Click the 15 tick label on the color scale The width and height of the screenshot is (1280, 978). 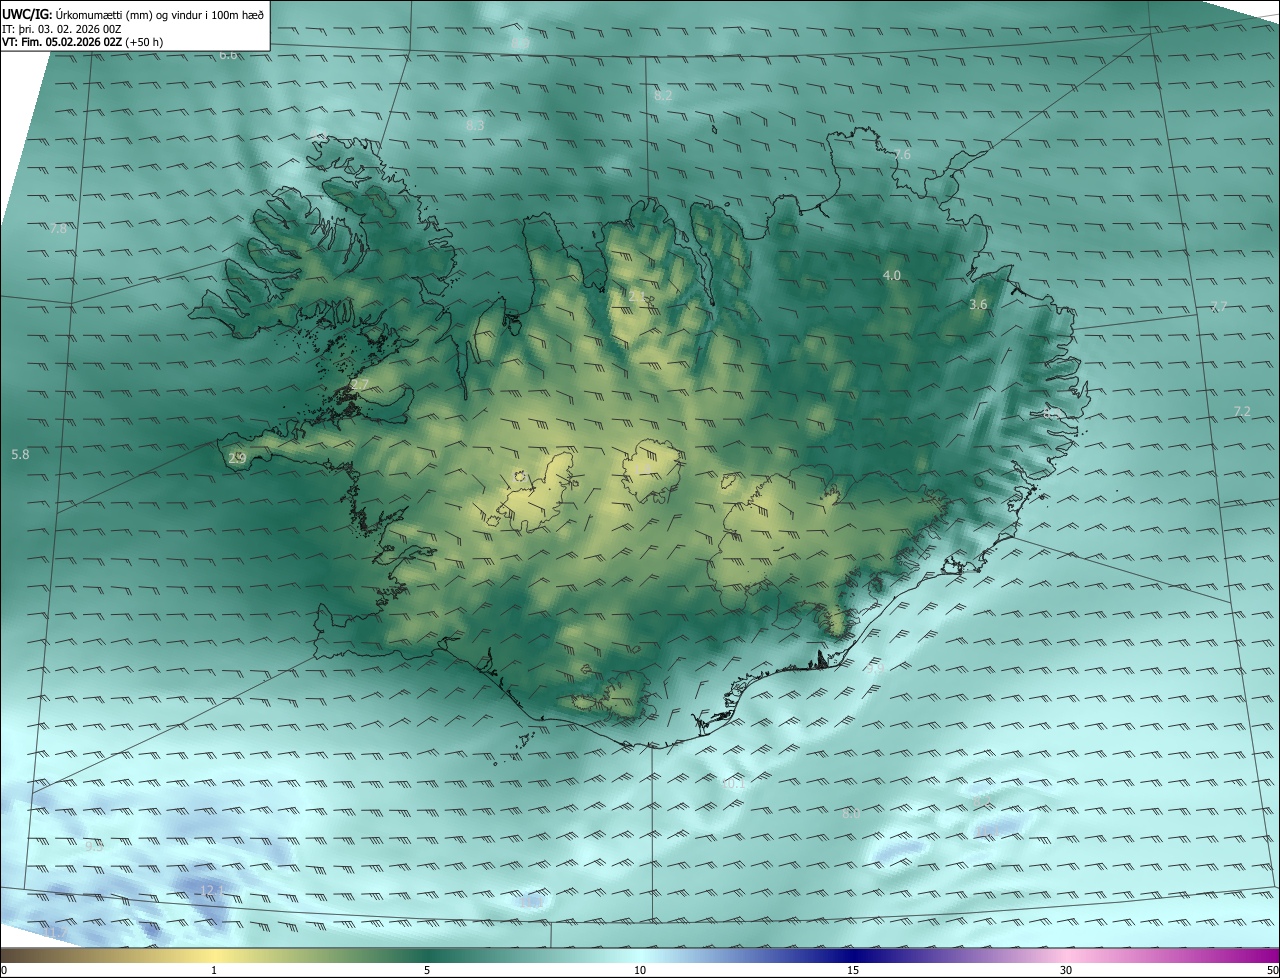[x=853, y=970]
